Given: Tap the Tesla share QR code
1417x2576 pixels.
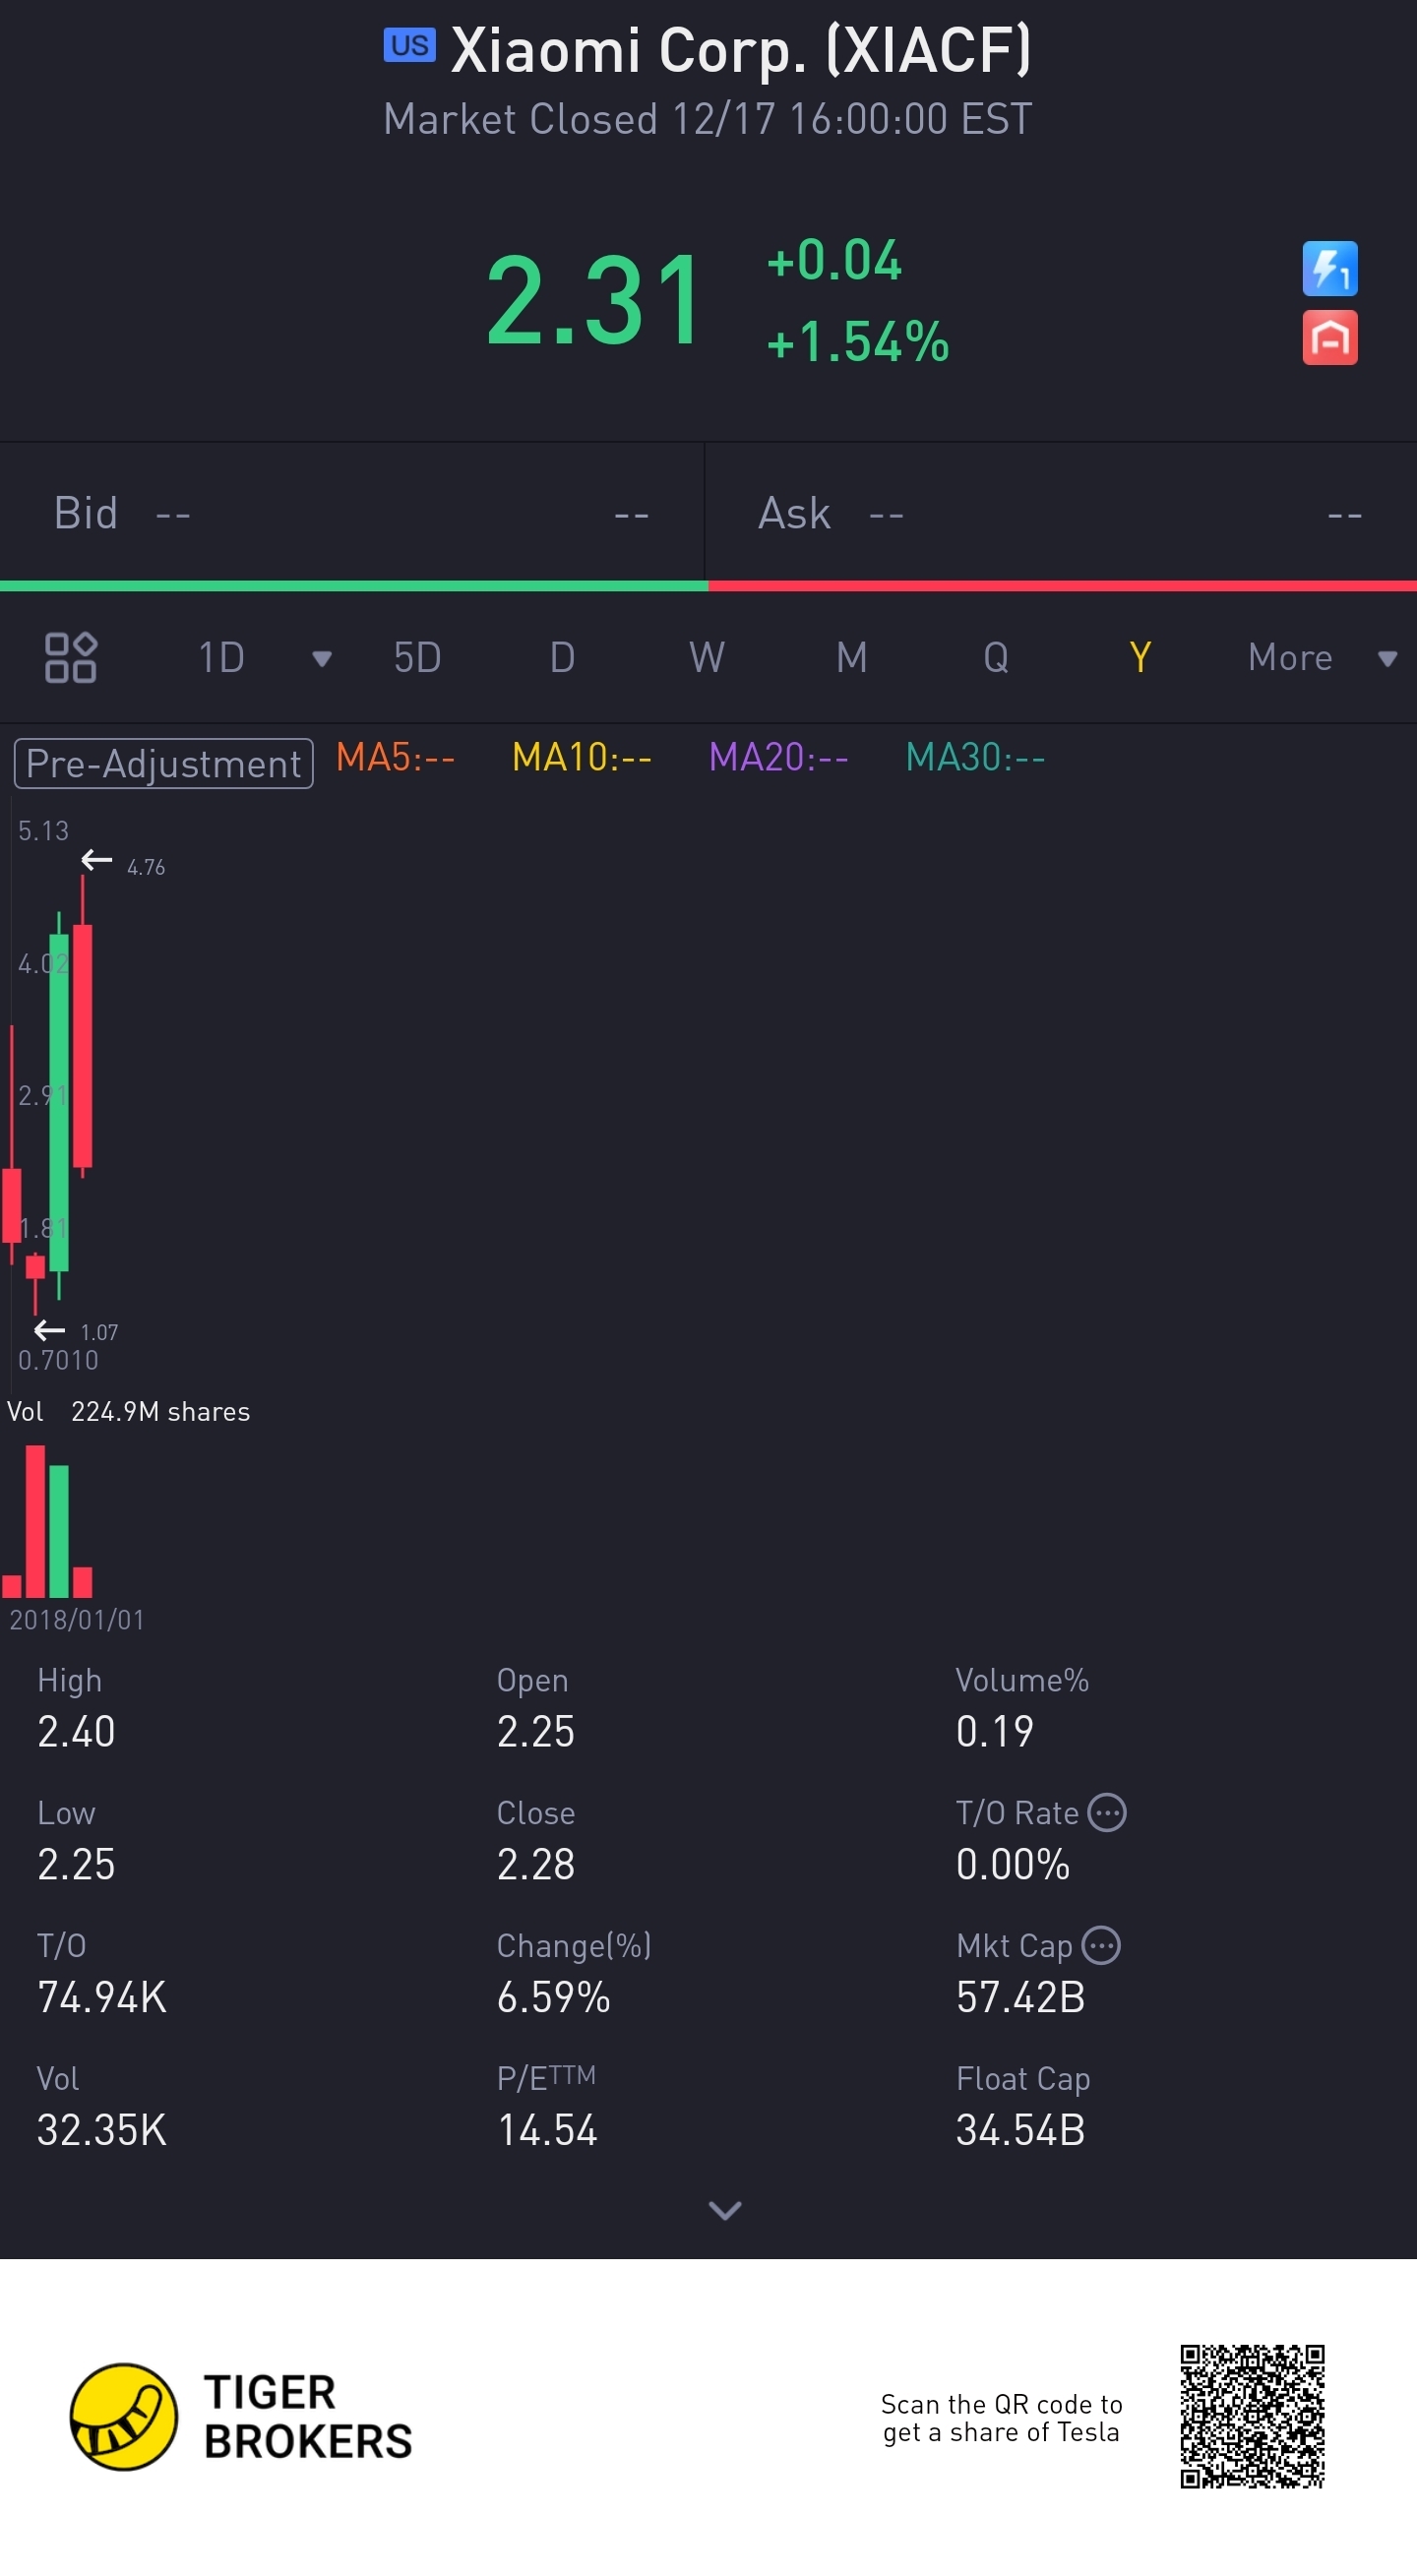Looking at the screenshot, I should coord(1252,2416).
